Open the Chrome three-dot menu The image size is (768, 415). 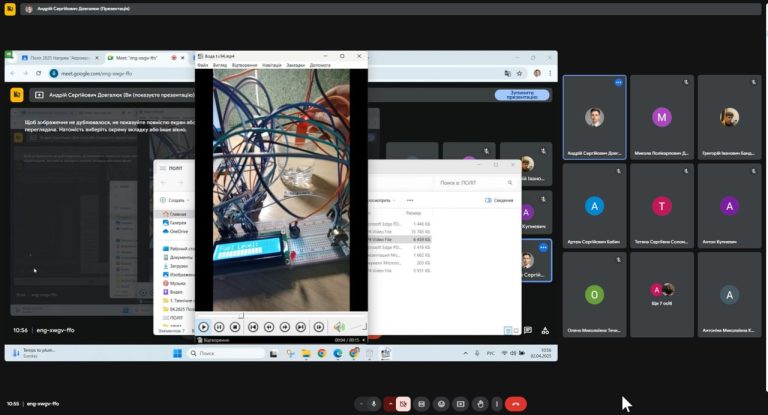[x=550, y=73]
